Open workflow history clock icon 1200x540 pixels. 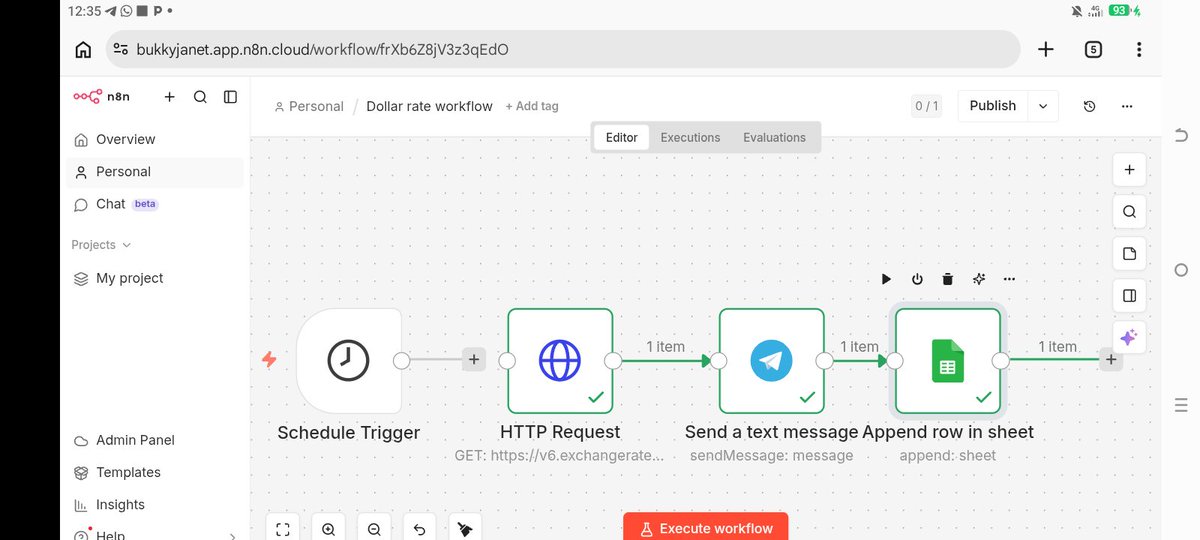1090,106
